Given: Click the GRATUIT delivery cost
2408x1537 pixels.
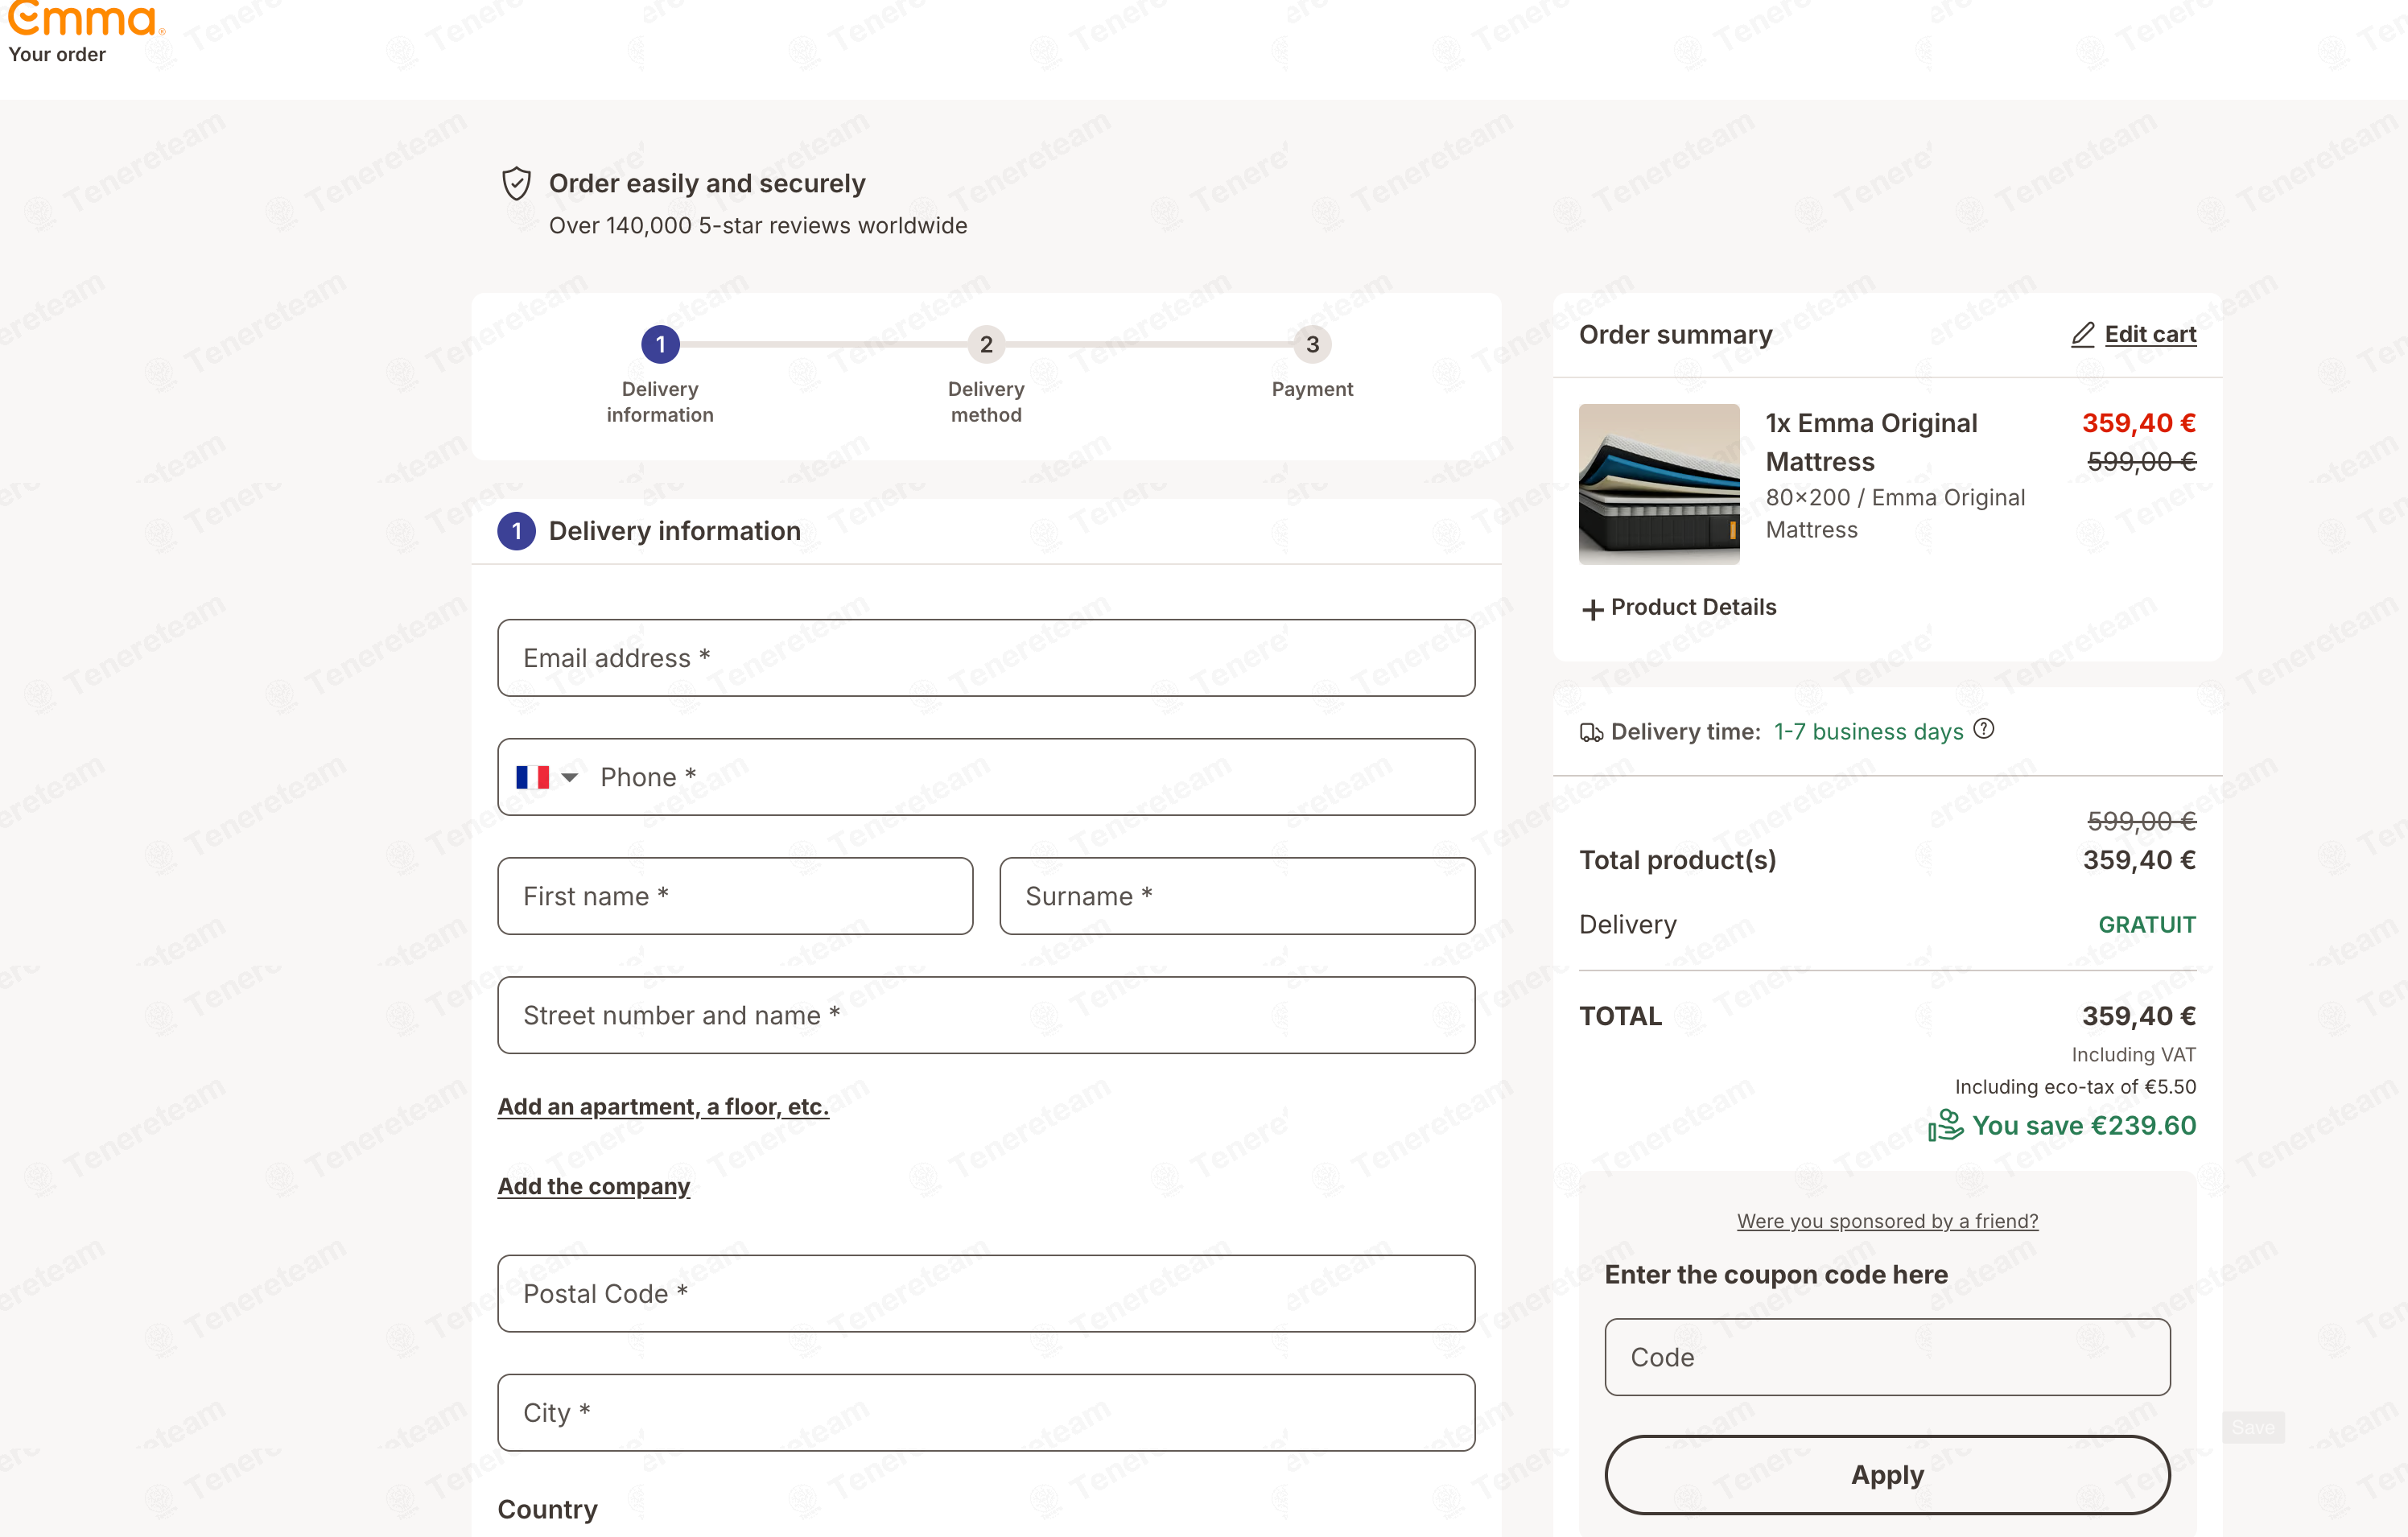Looking at the screenshot, I should 2147,925.
